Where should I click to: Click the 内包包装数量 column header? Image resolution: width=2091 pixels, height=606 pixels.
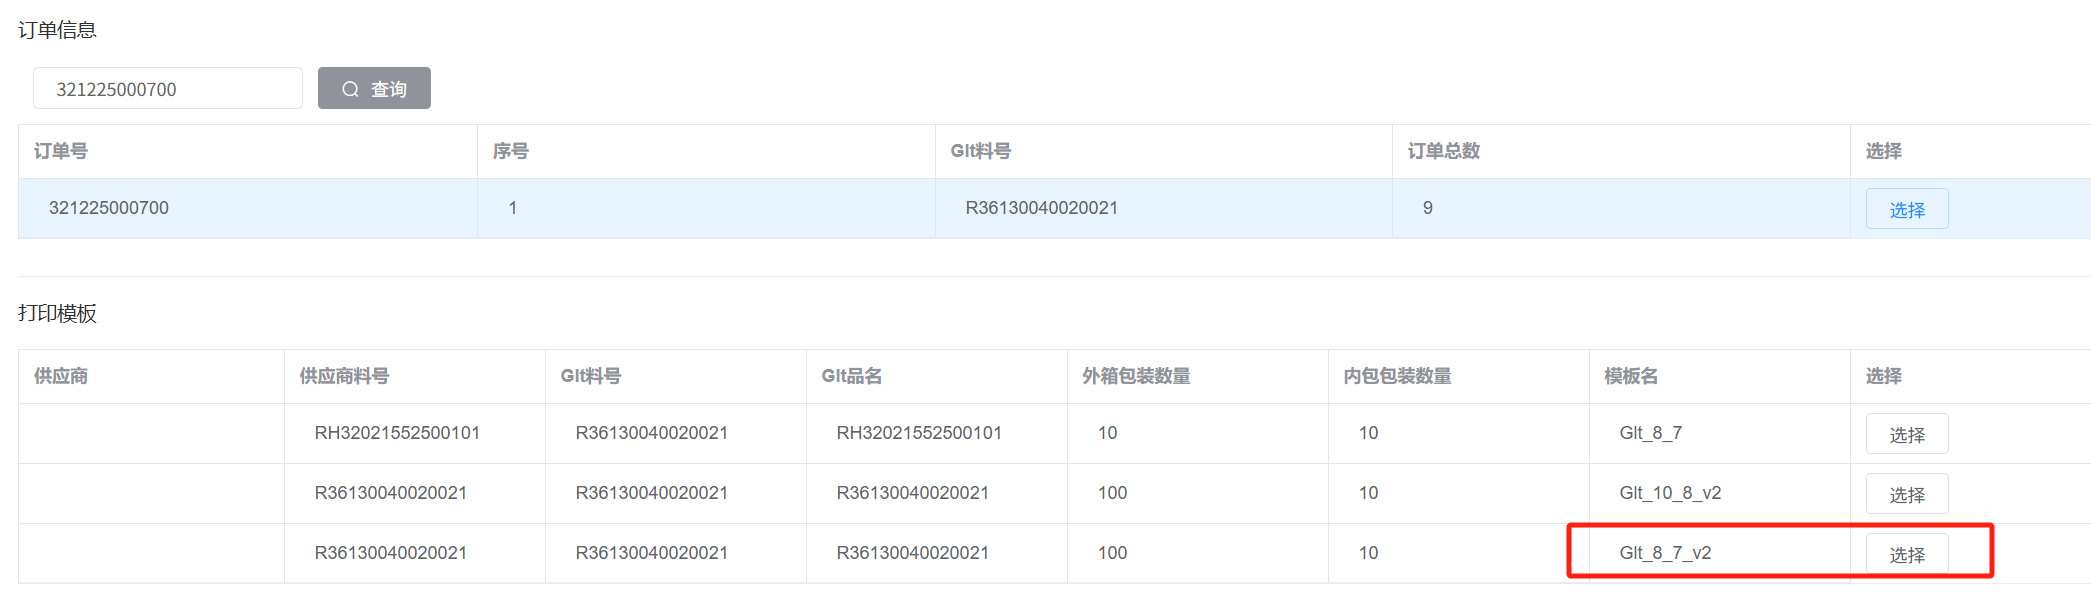[x=1397, y=376]
